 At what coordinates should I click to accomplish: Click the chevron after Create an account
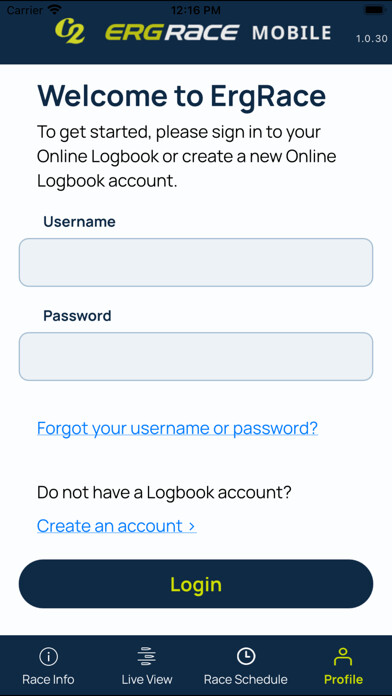192,526
